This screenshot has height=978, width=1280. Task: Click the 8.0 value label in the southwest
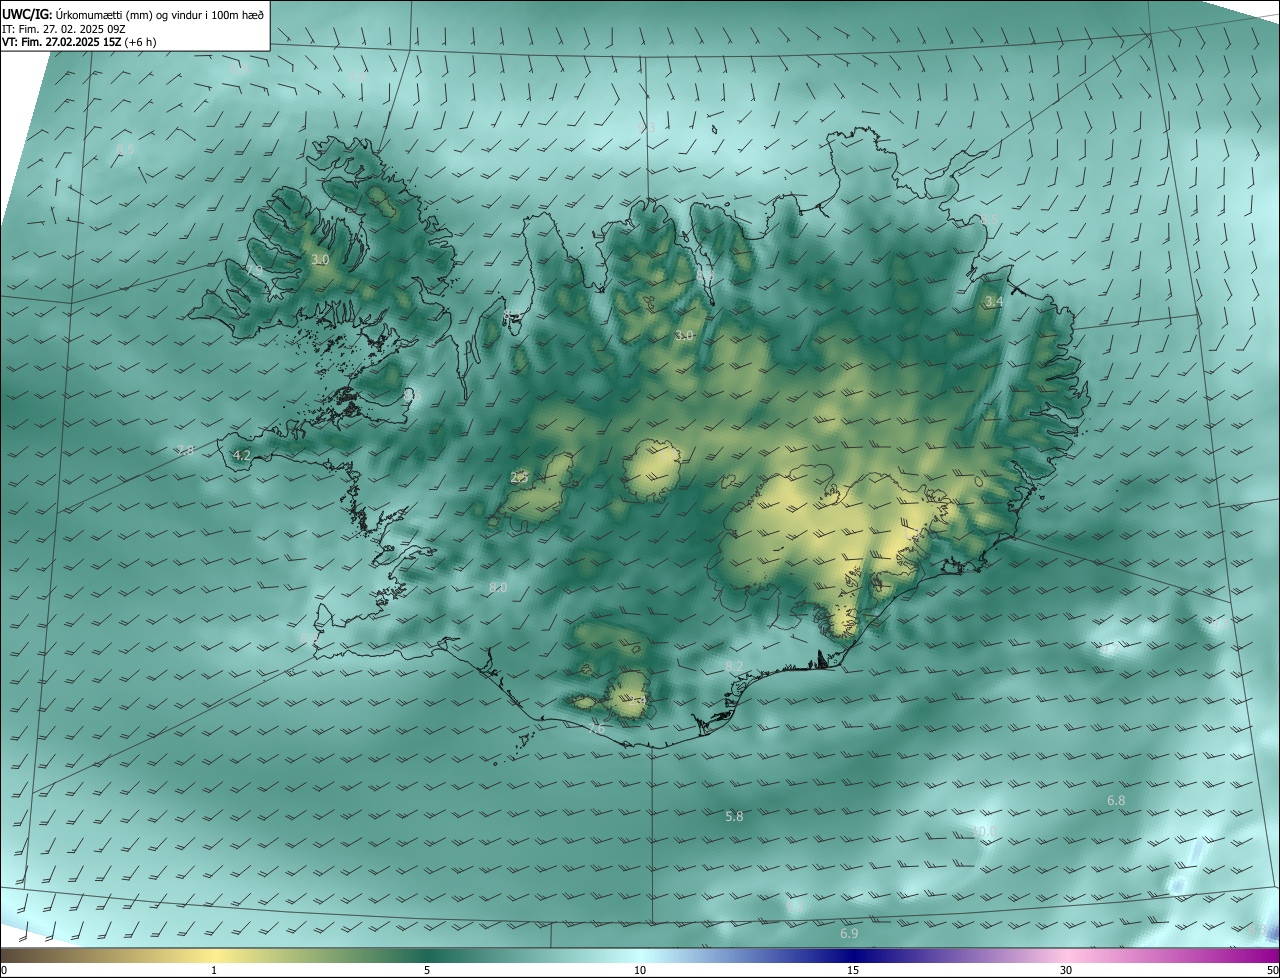click(x=498, y=587)
